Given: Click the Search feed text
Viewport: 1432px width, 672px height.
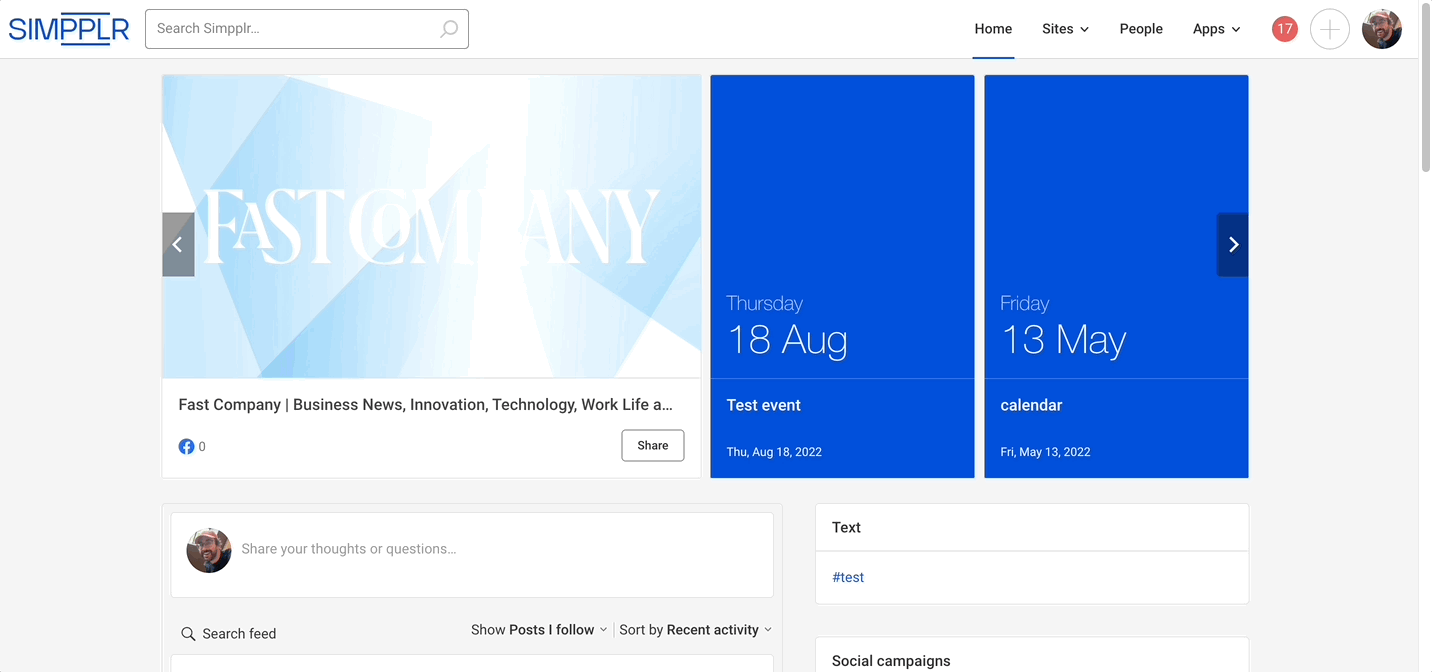Looking at the screenshot, I should (x=239, y=634).
